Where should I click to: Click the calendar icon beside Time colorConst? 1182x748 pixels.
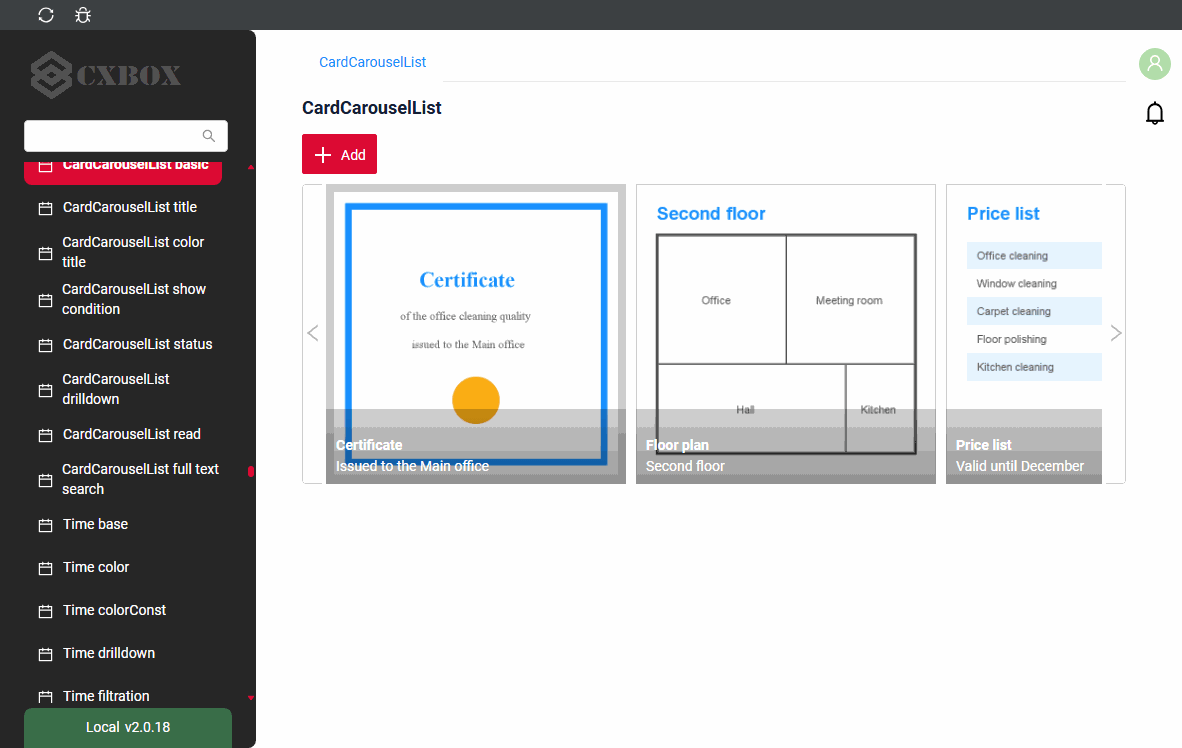pyautogui.click(x=45, y=611)
